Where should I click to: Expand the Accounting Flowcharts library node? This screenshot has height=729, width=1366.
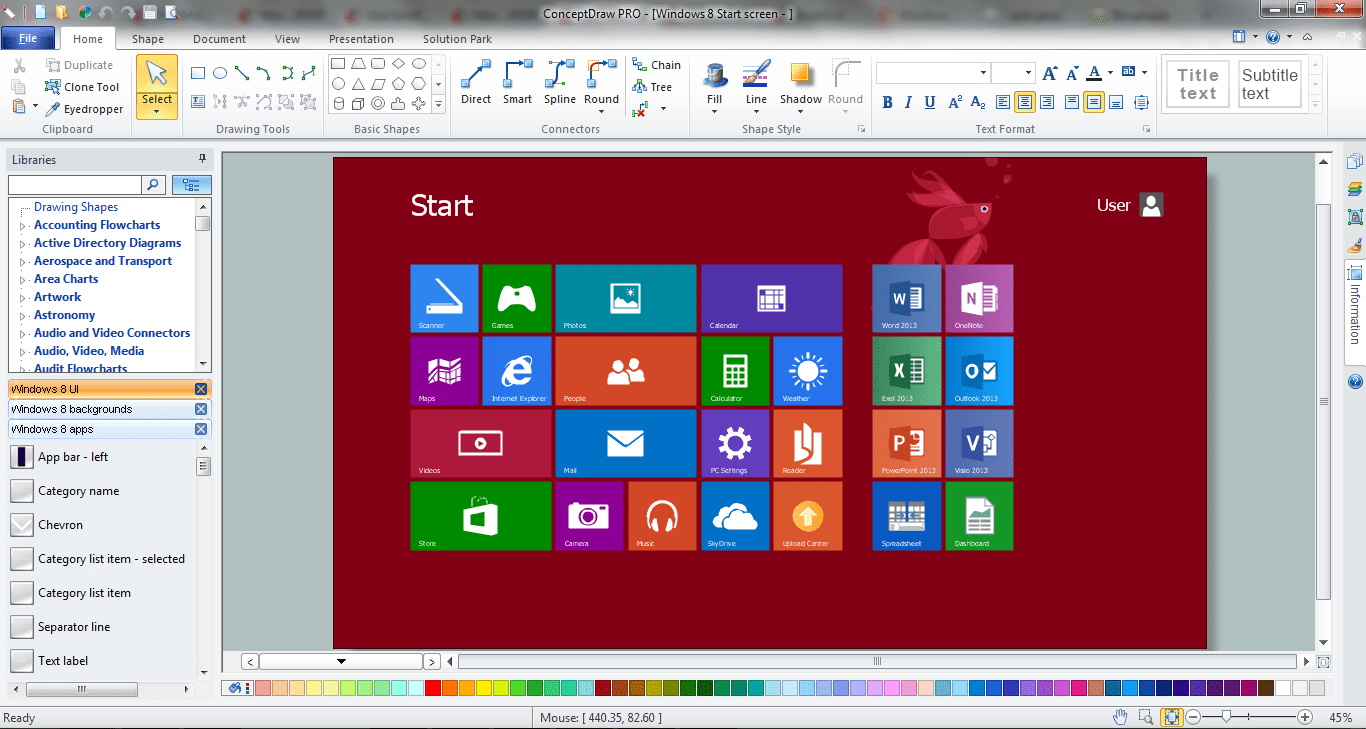coord(22,226)
